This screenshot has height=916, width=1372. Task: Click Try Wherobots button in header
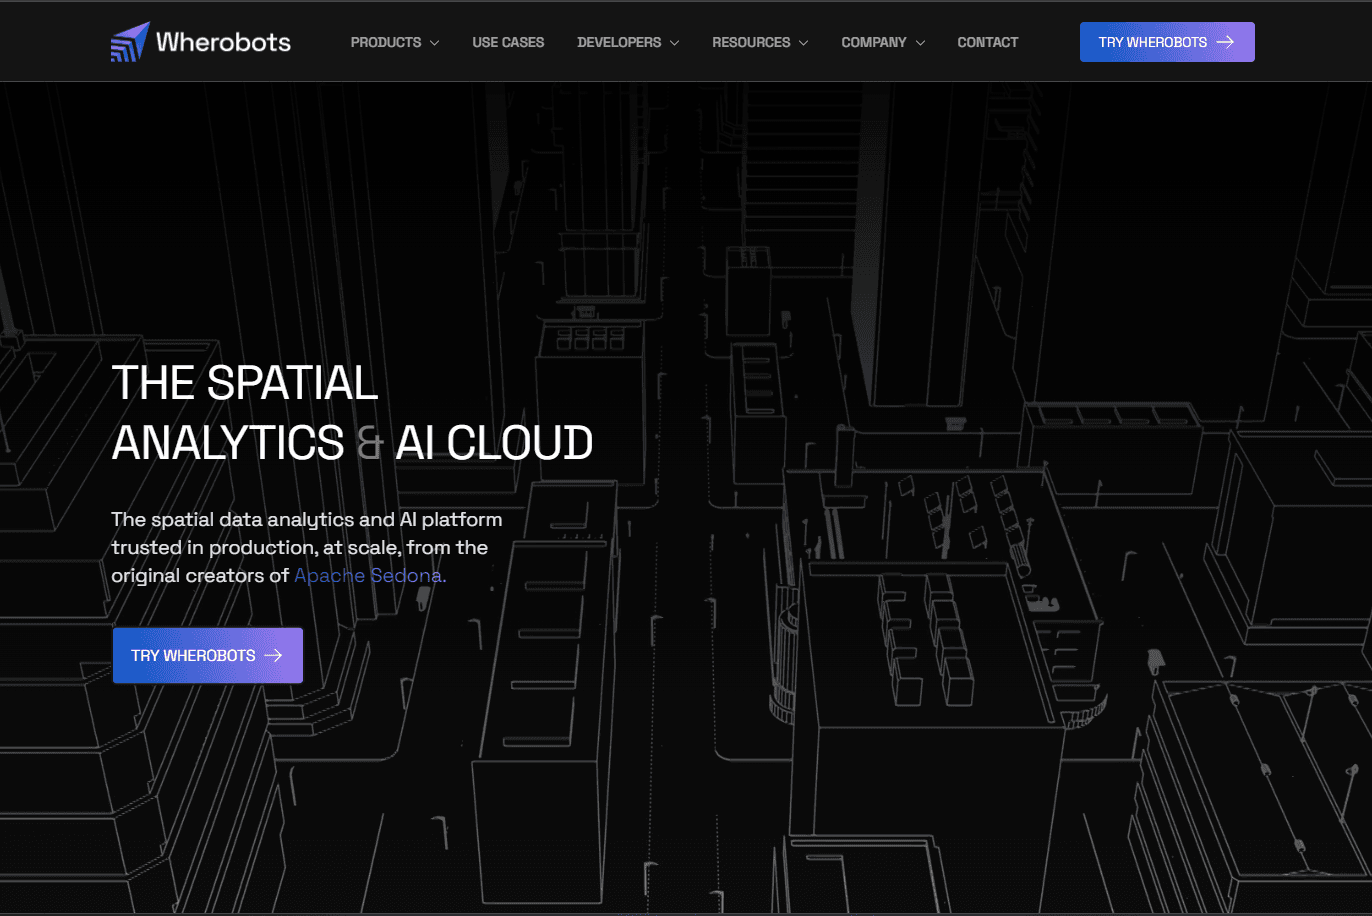coord(1167,42)
